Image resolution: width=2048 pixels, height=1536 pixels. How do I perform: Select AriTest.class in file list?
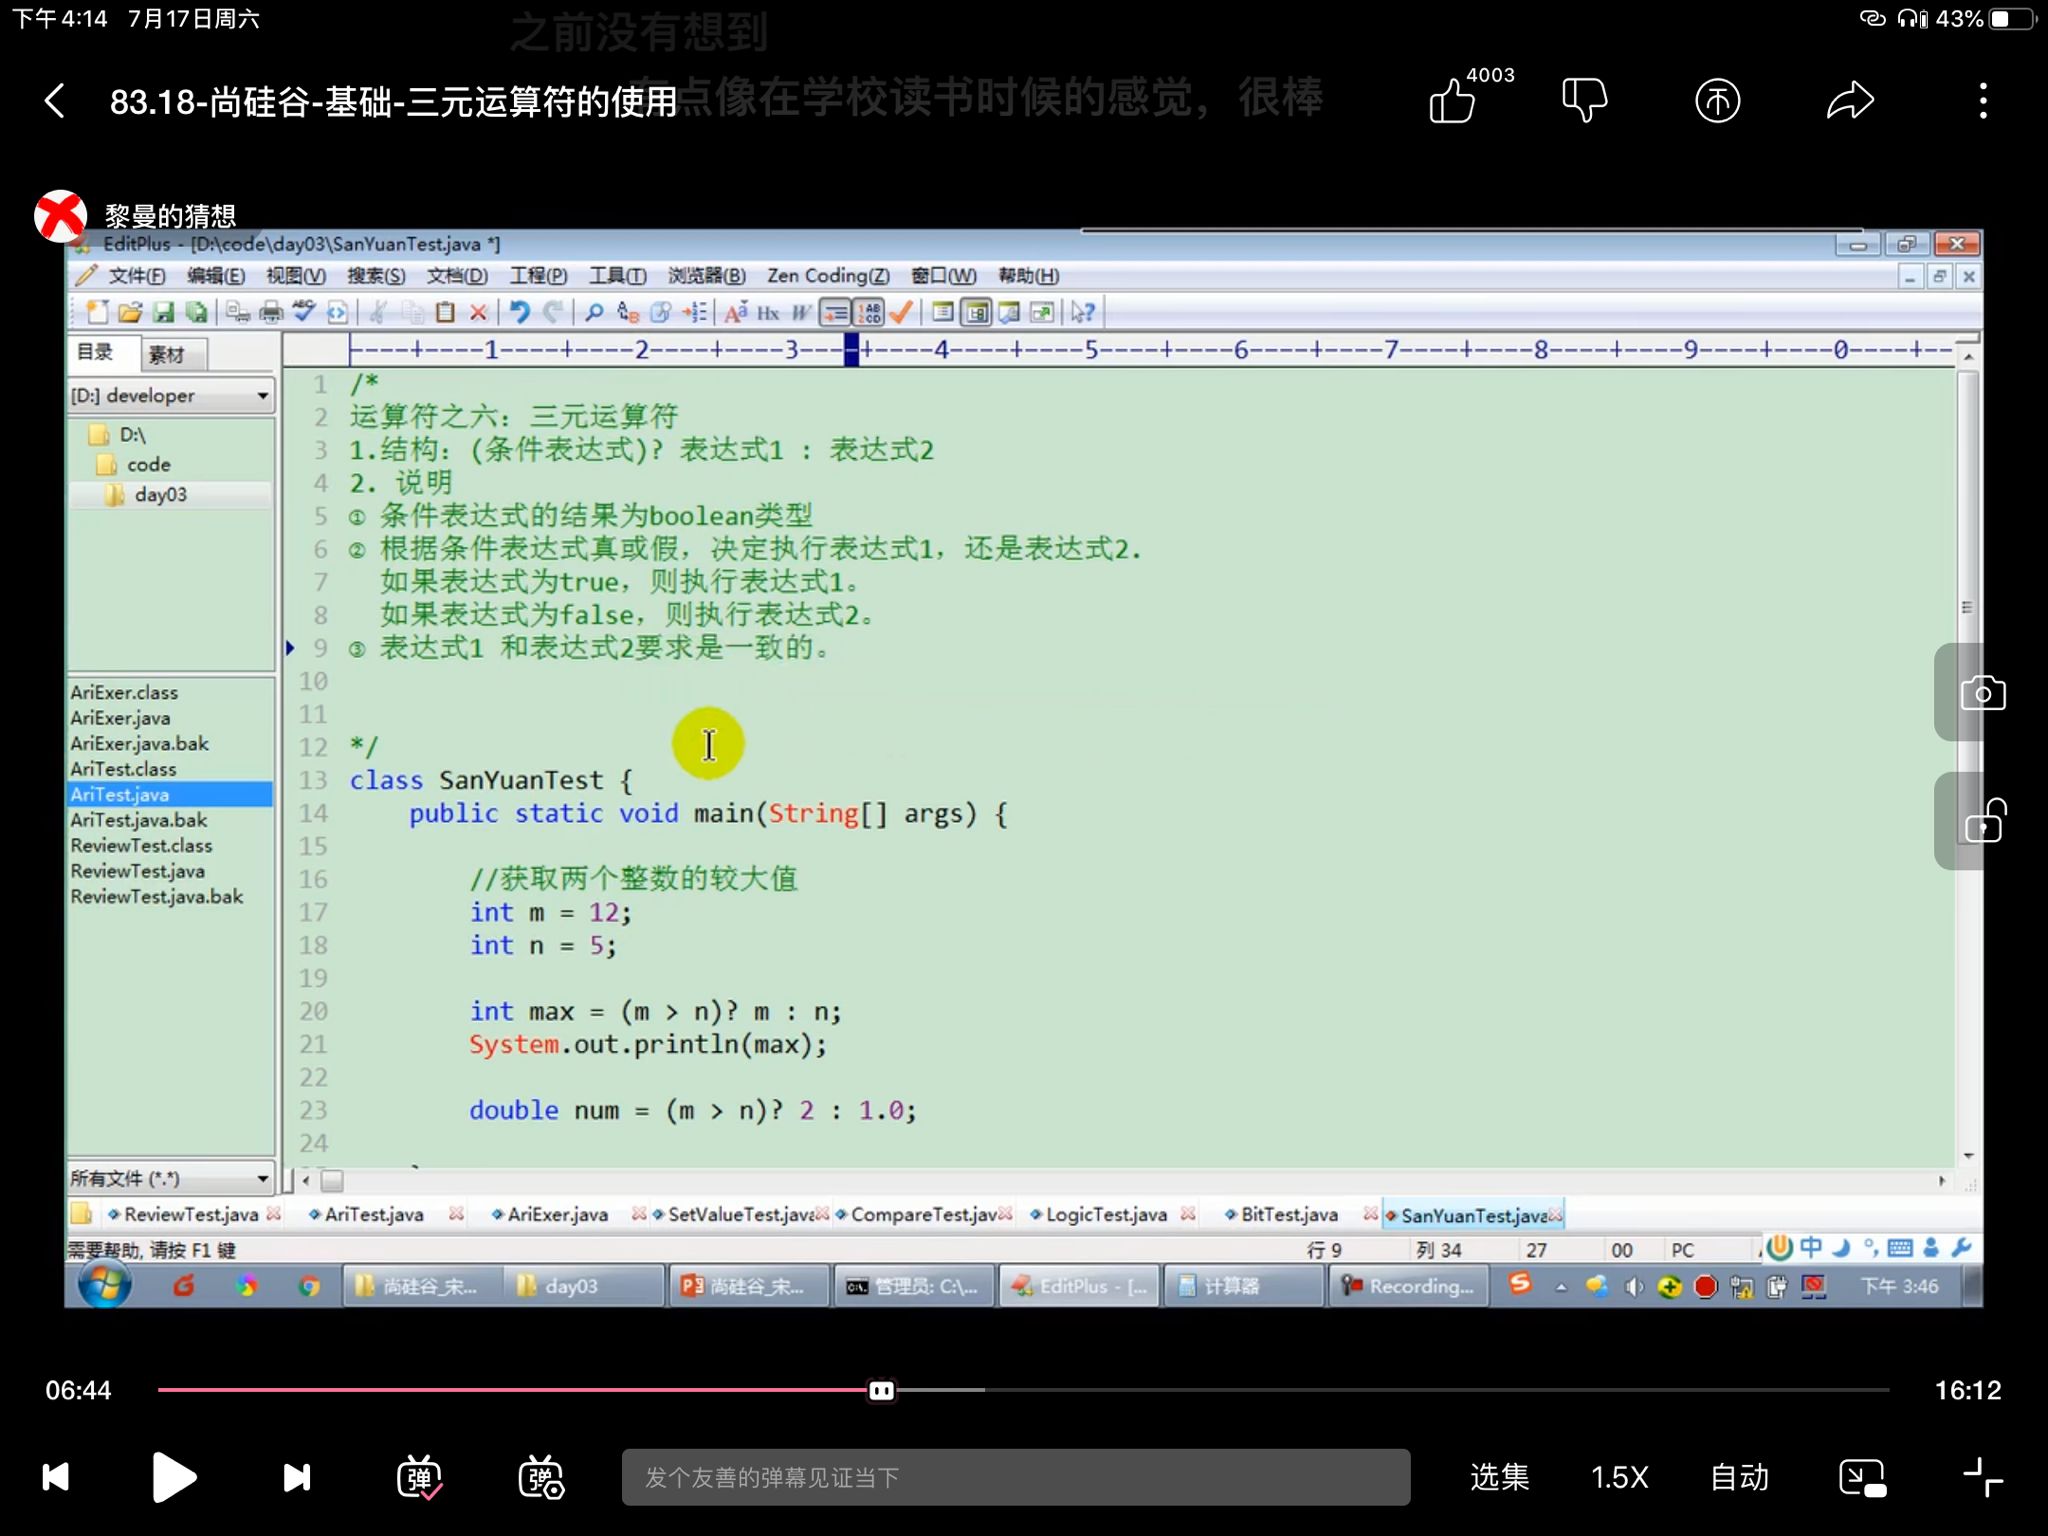[123, 769]
